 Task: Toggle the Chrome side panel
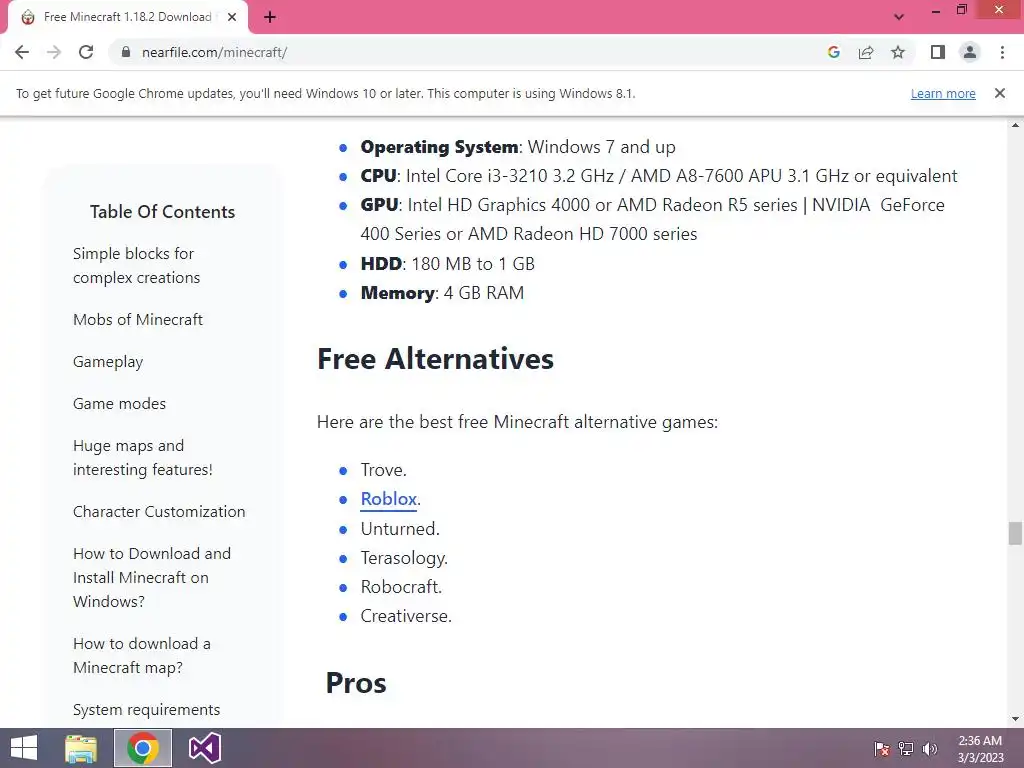click(x=938, y=52)
